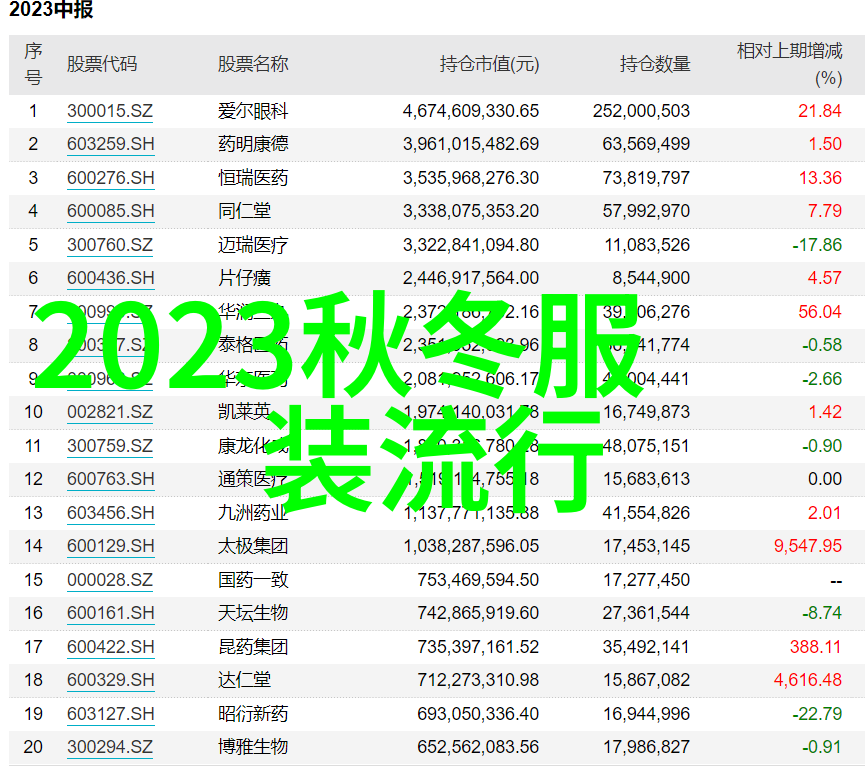
Task: Select the quantity 73,819,797
Action: pyautogui.click(x=646, y=178)
